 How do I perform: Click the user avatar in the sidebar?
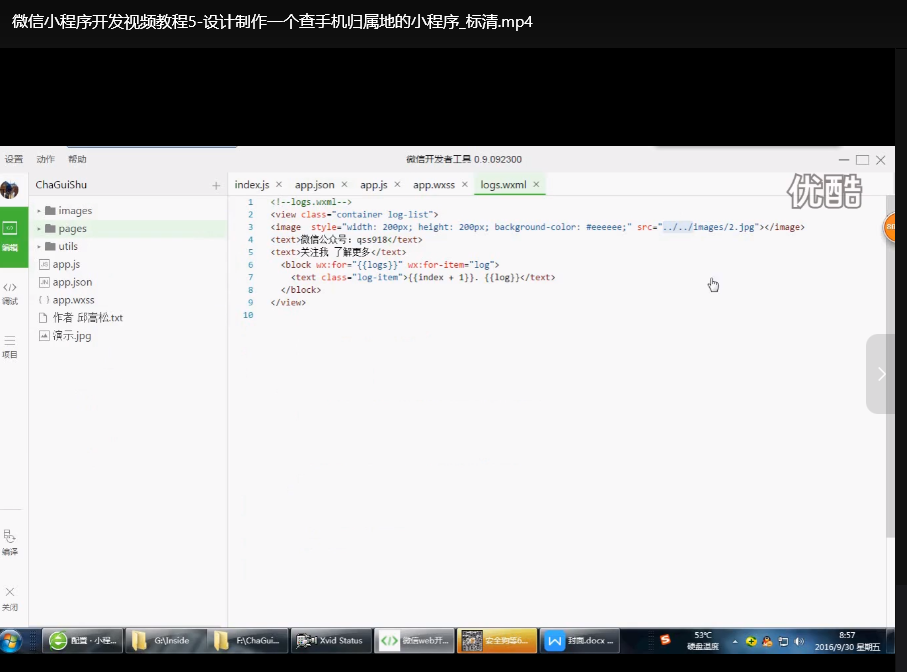coord(9,189)
